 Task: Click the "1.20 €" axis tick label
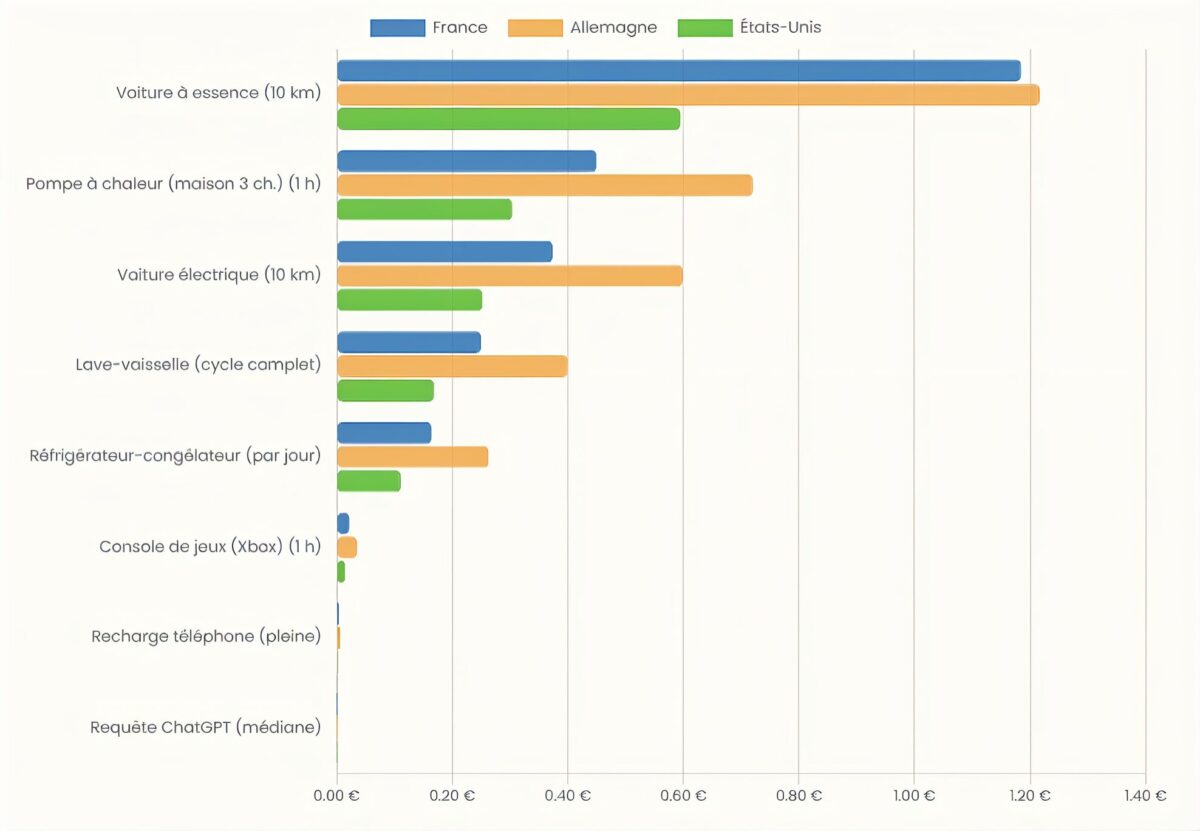(x=1030, y=796)
